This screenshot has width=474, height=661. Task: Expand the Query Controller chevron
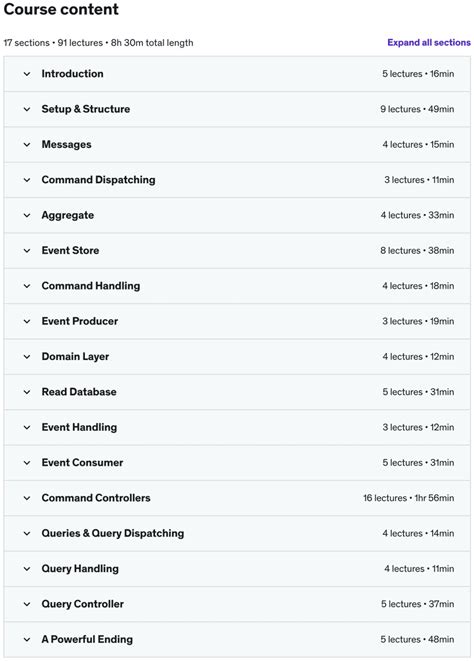(27, 605)
